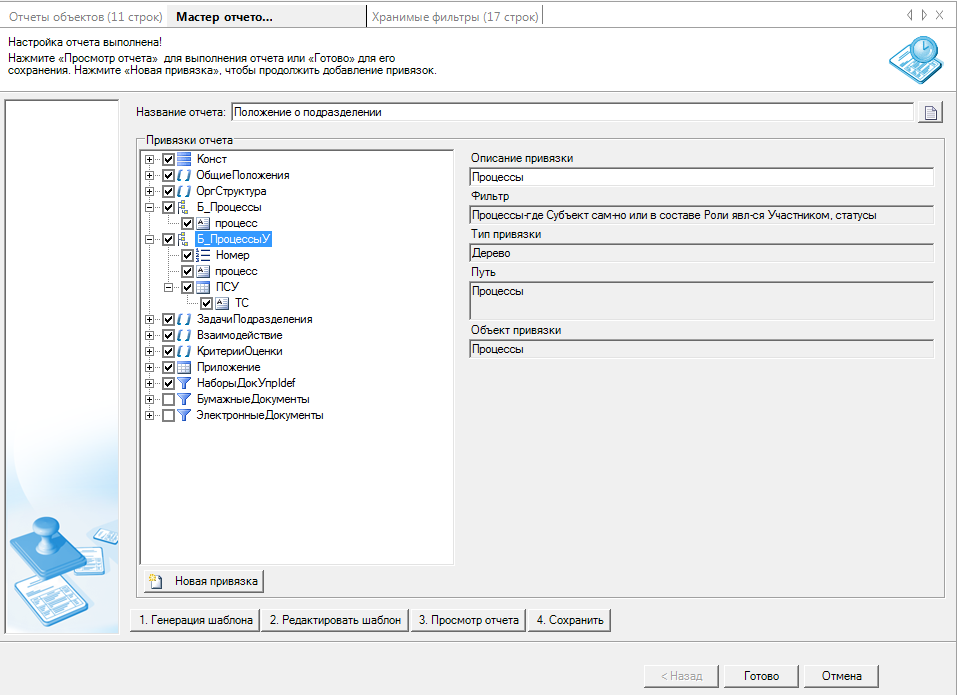Switch to Хранимые фильтры tab
957x695 pixels.
click(x=455, y=16)
